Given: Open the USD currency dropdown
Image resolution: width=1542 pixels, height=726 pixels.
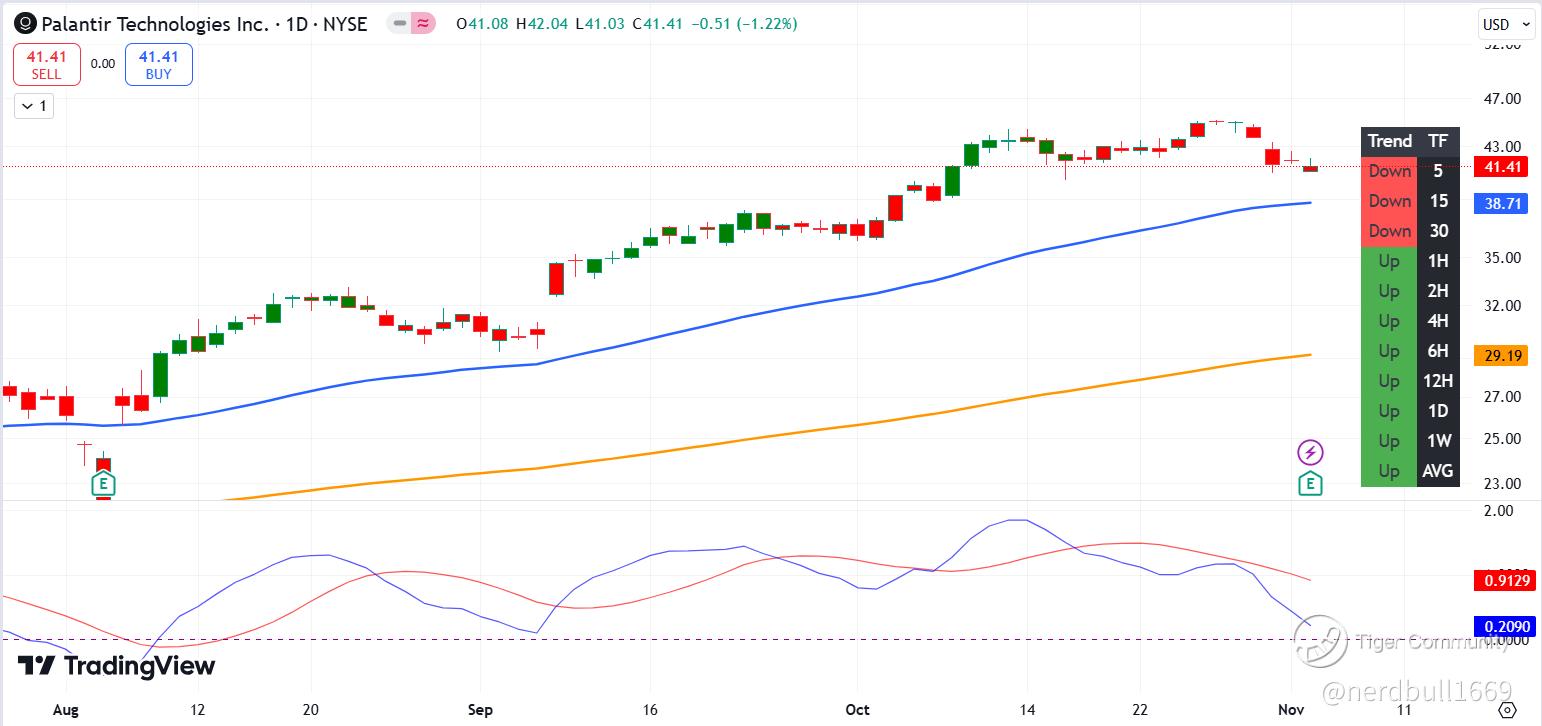Looking at the screenshot, I should (1505, 24).
